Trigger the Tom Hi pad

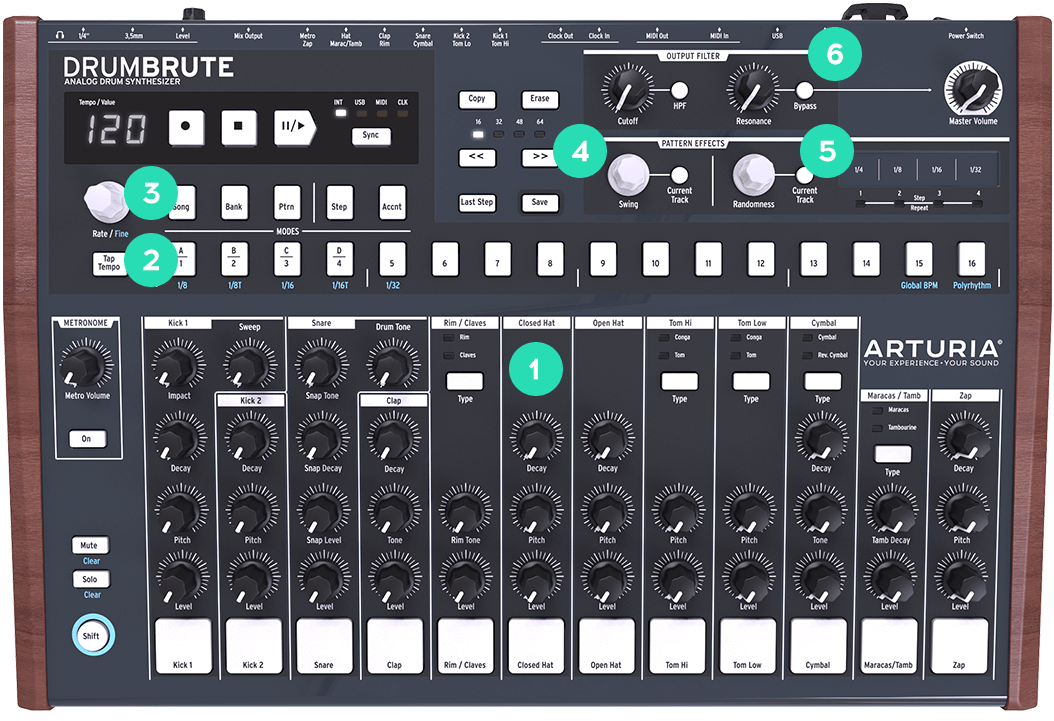pyautogui.click(x=677, y=646)
